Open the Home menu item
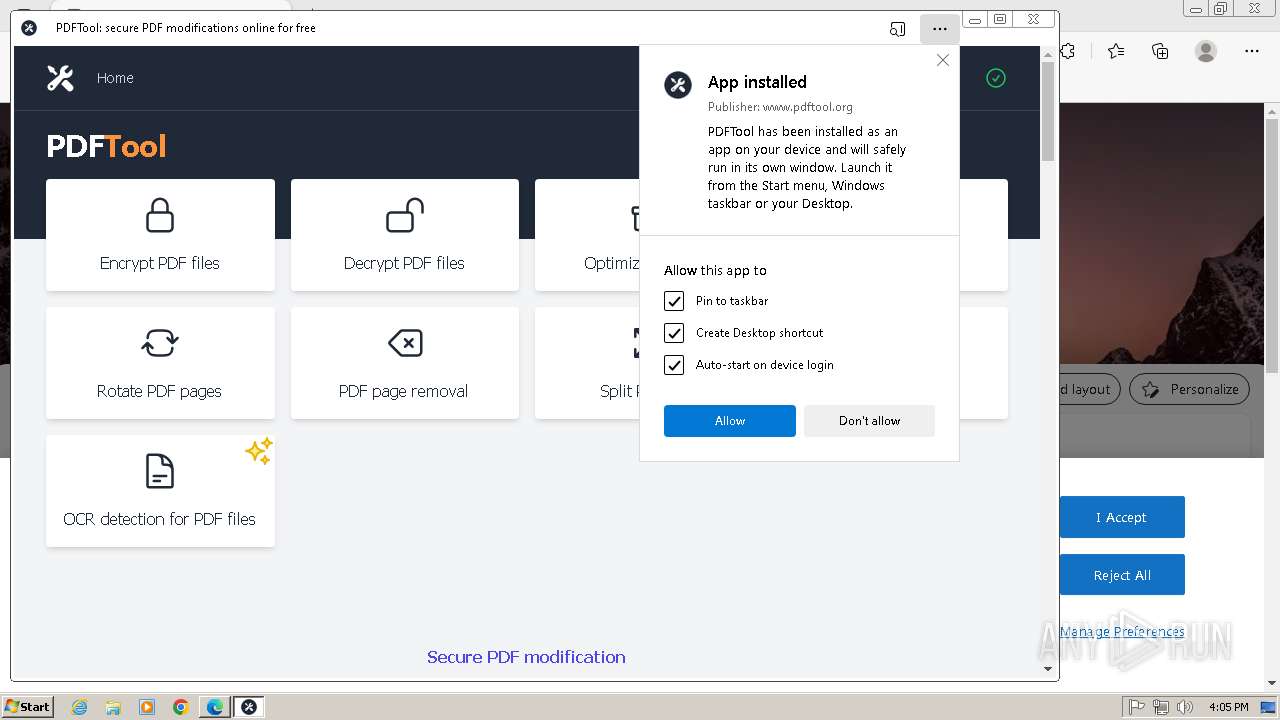Image resolution: width=1280 pixels, height=720 pixels. pos(115,78)
